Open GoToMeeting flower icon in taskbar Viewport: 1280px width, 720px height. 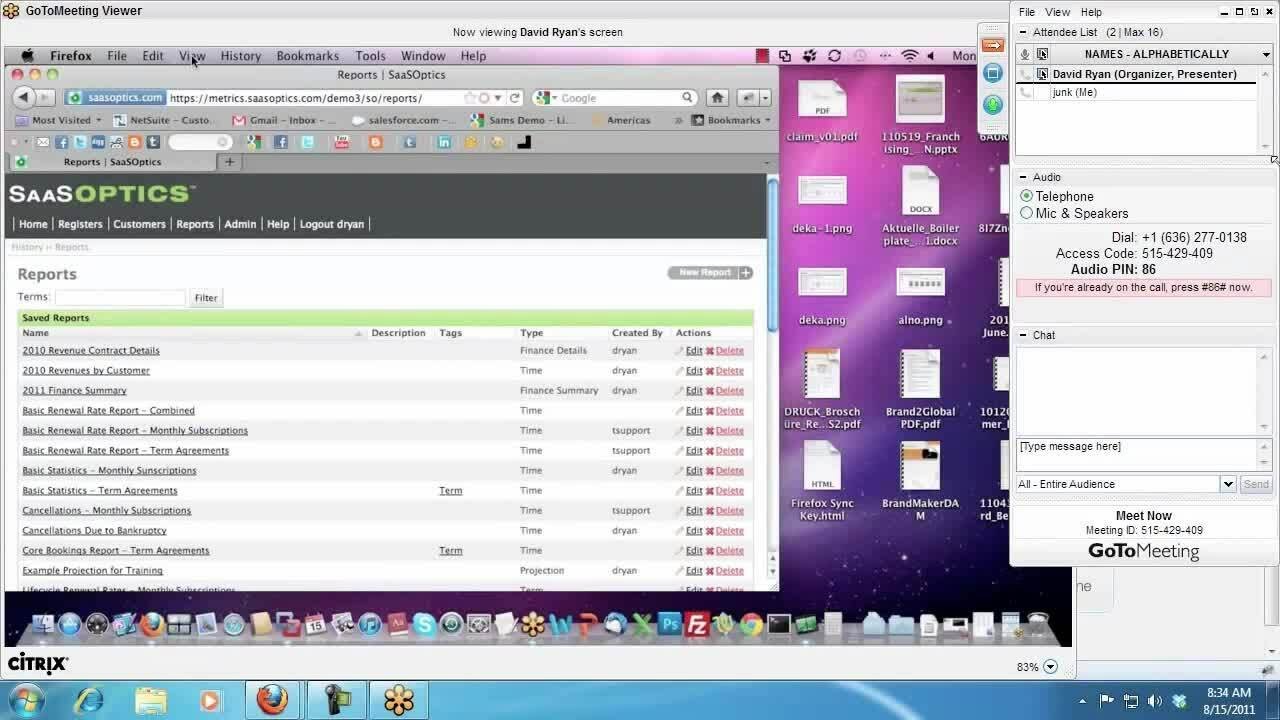(398, 700)
